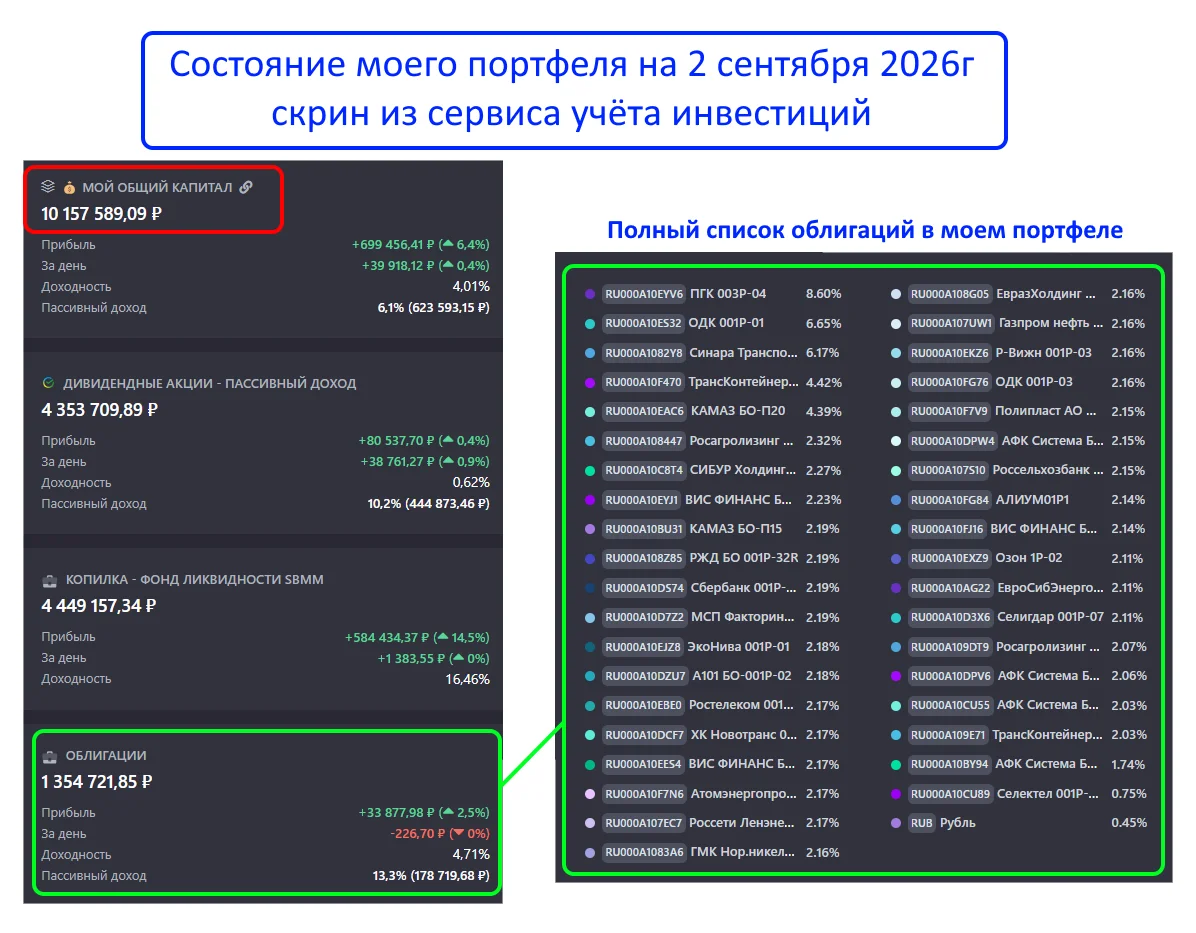The width and height of the screenshot is (1196, 933).
Task: Select the Атомэнергопро... bond
Action: tap(744, 794)
